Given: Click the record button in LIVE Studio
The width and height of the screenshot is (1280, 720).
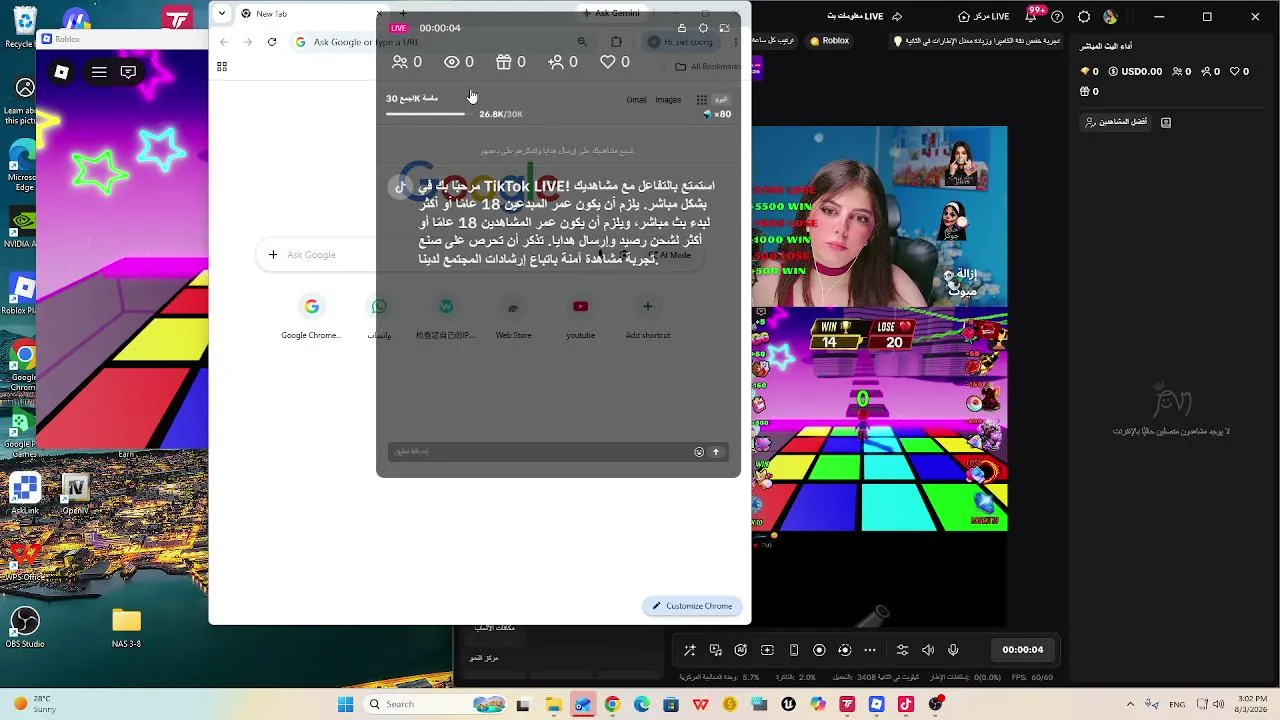Looking at the screenshot, I should click(x=819, y=650).
